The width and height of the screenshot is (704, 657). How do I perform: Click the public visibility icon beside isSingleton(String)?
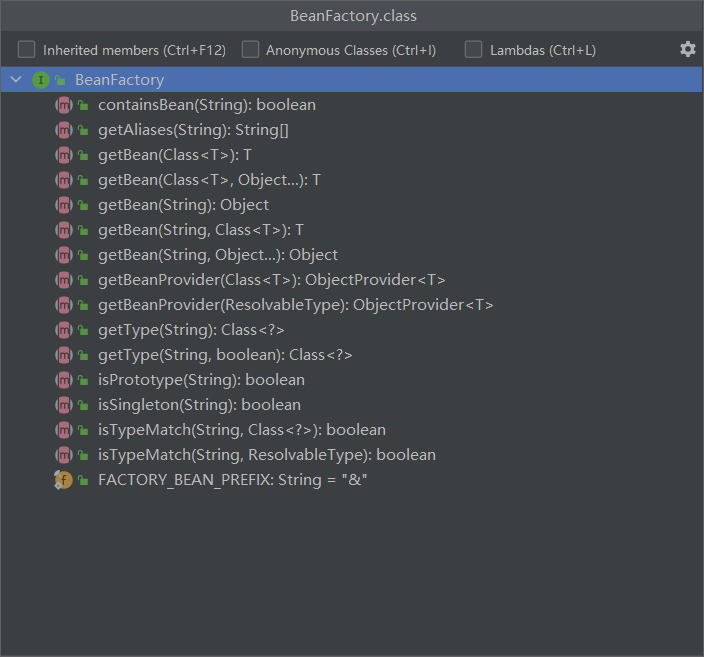(x=84, y=405)
